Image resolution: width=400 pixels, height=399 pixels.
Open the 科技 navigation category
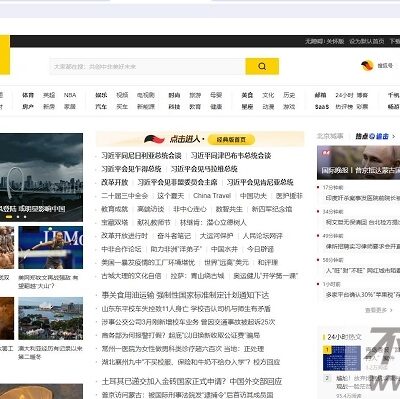pyautogui.click(x=174, y=107)
